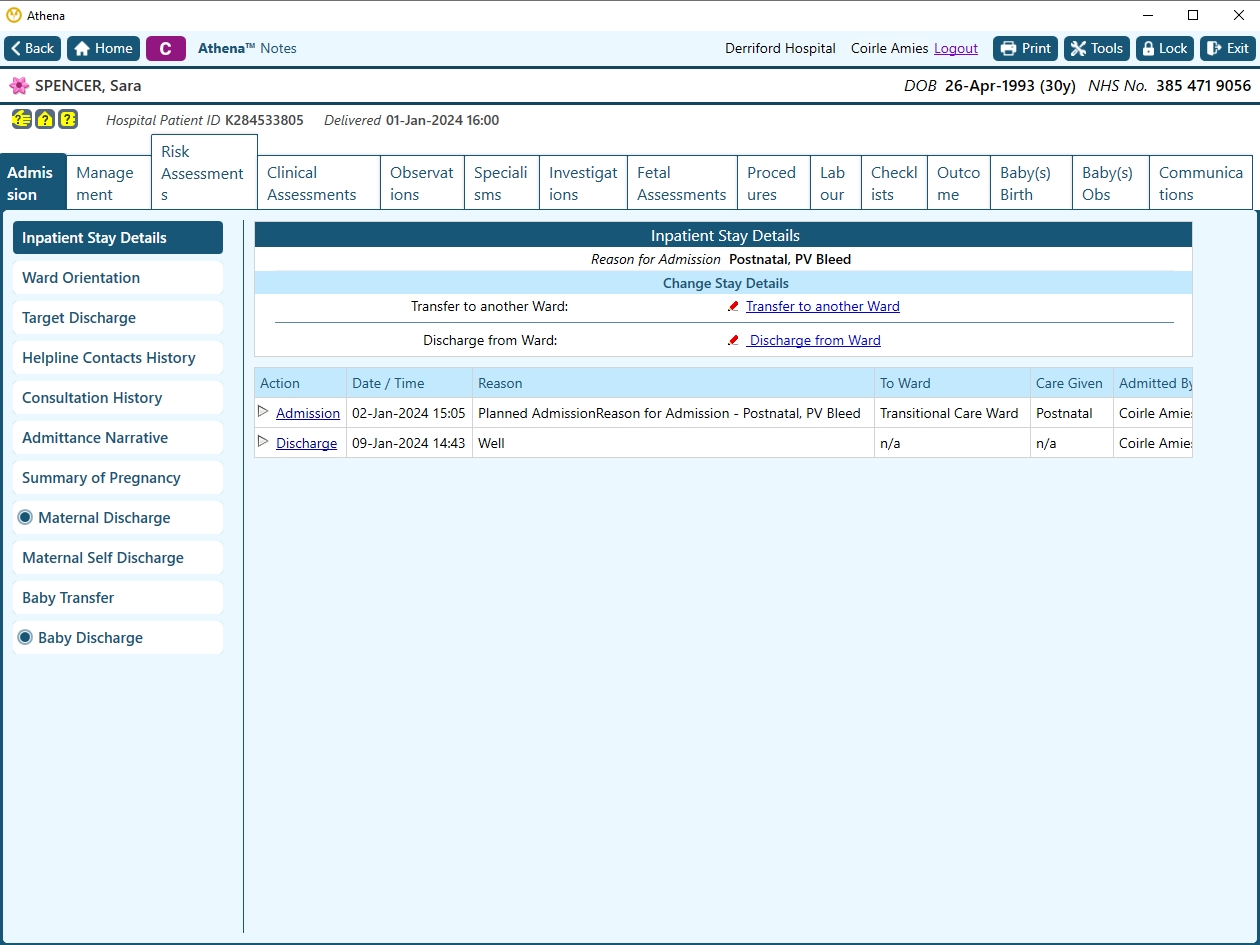Open the Tools menu

(x=1097, y=48)
